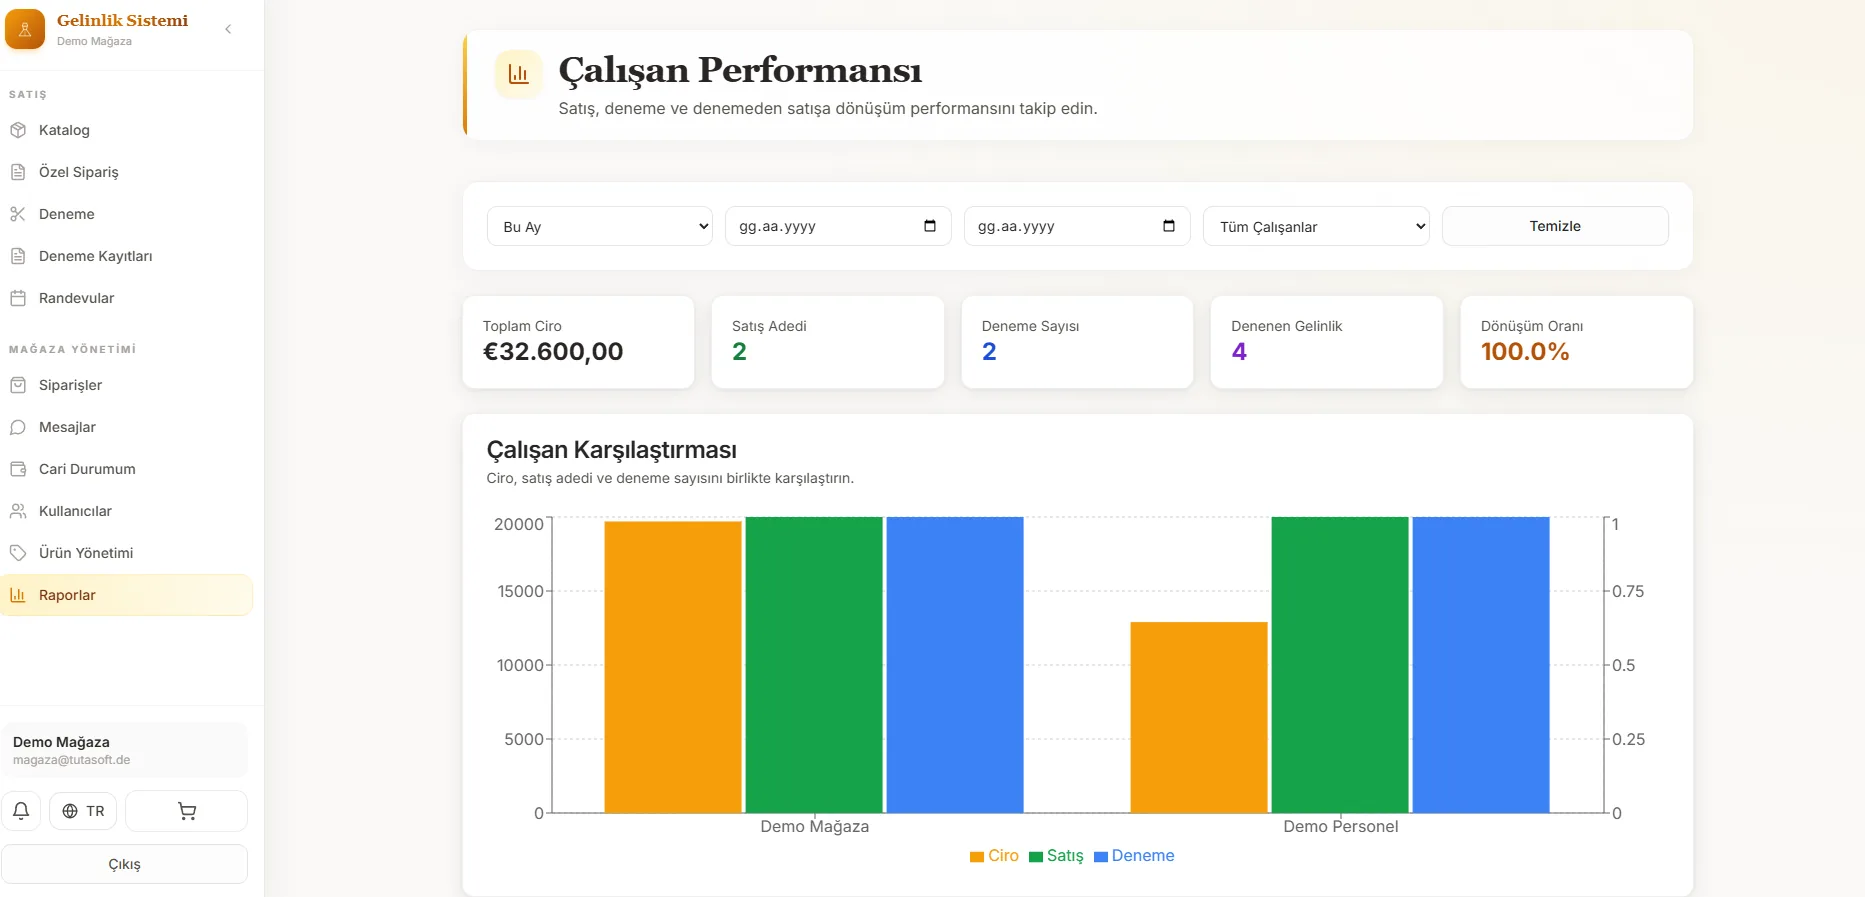1865x897 pixels.
Task: Click the Randevular calendar icon
Action: [x=18, y=298]
